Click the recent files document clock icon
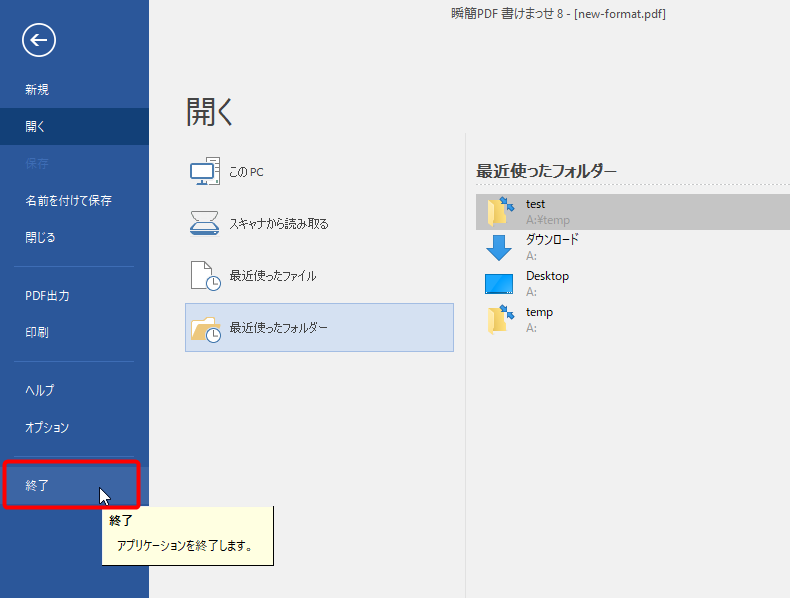Viewport: 790px width, 598px height. [206, 276]
